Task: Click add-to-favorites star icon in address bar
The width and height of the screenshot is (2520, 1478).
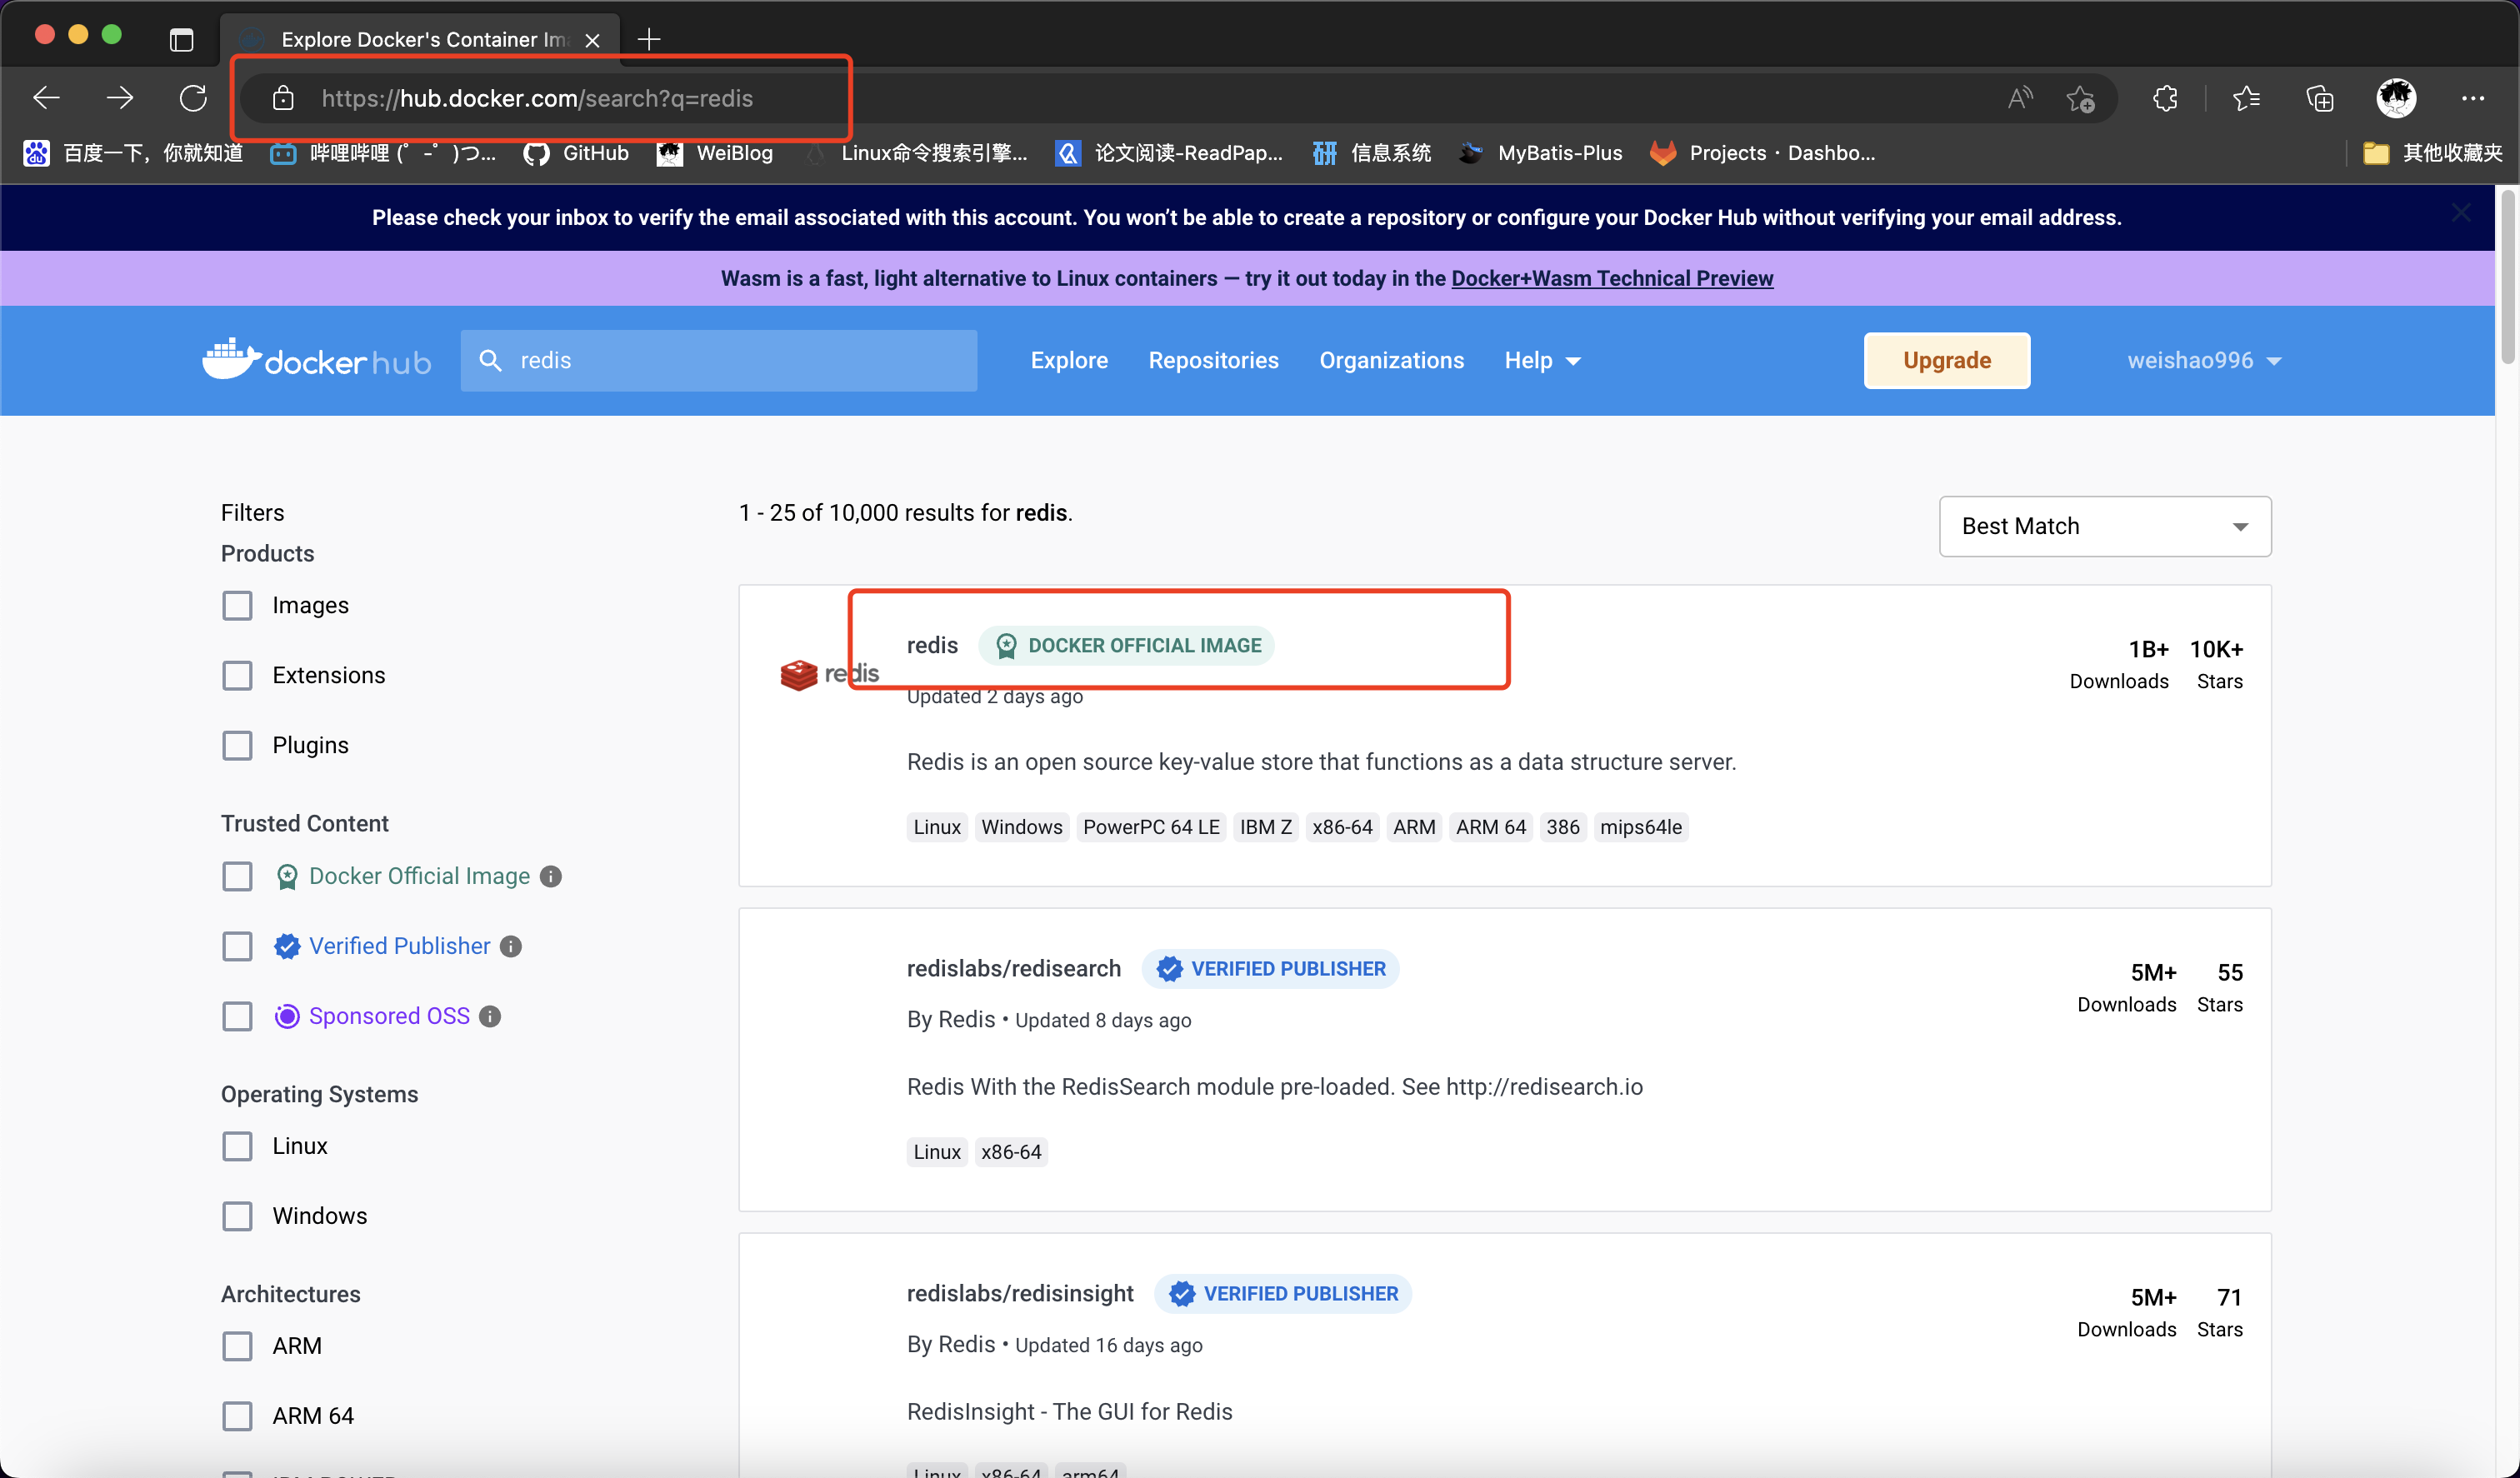Action: click(2081, 98)
